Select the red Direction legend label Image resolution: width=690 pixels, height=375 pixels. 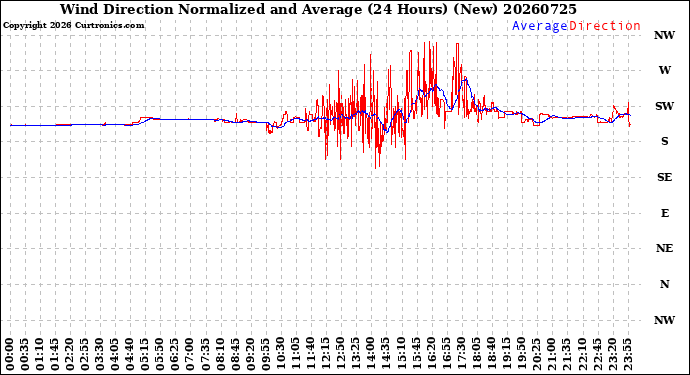pyautogui.click(x=605, y=26)
